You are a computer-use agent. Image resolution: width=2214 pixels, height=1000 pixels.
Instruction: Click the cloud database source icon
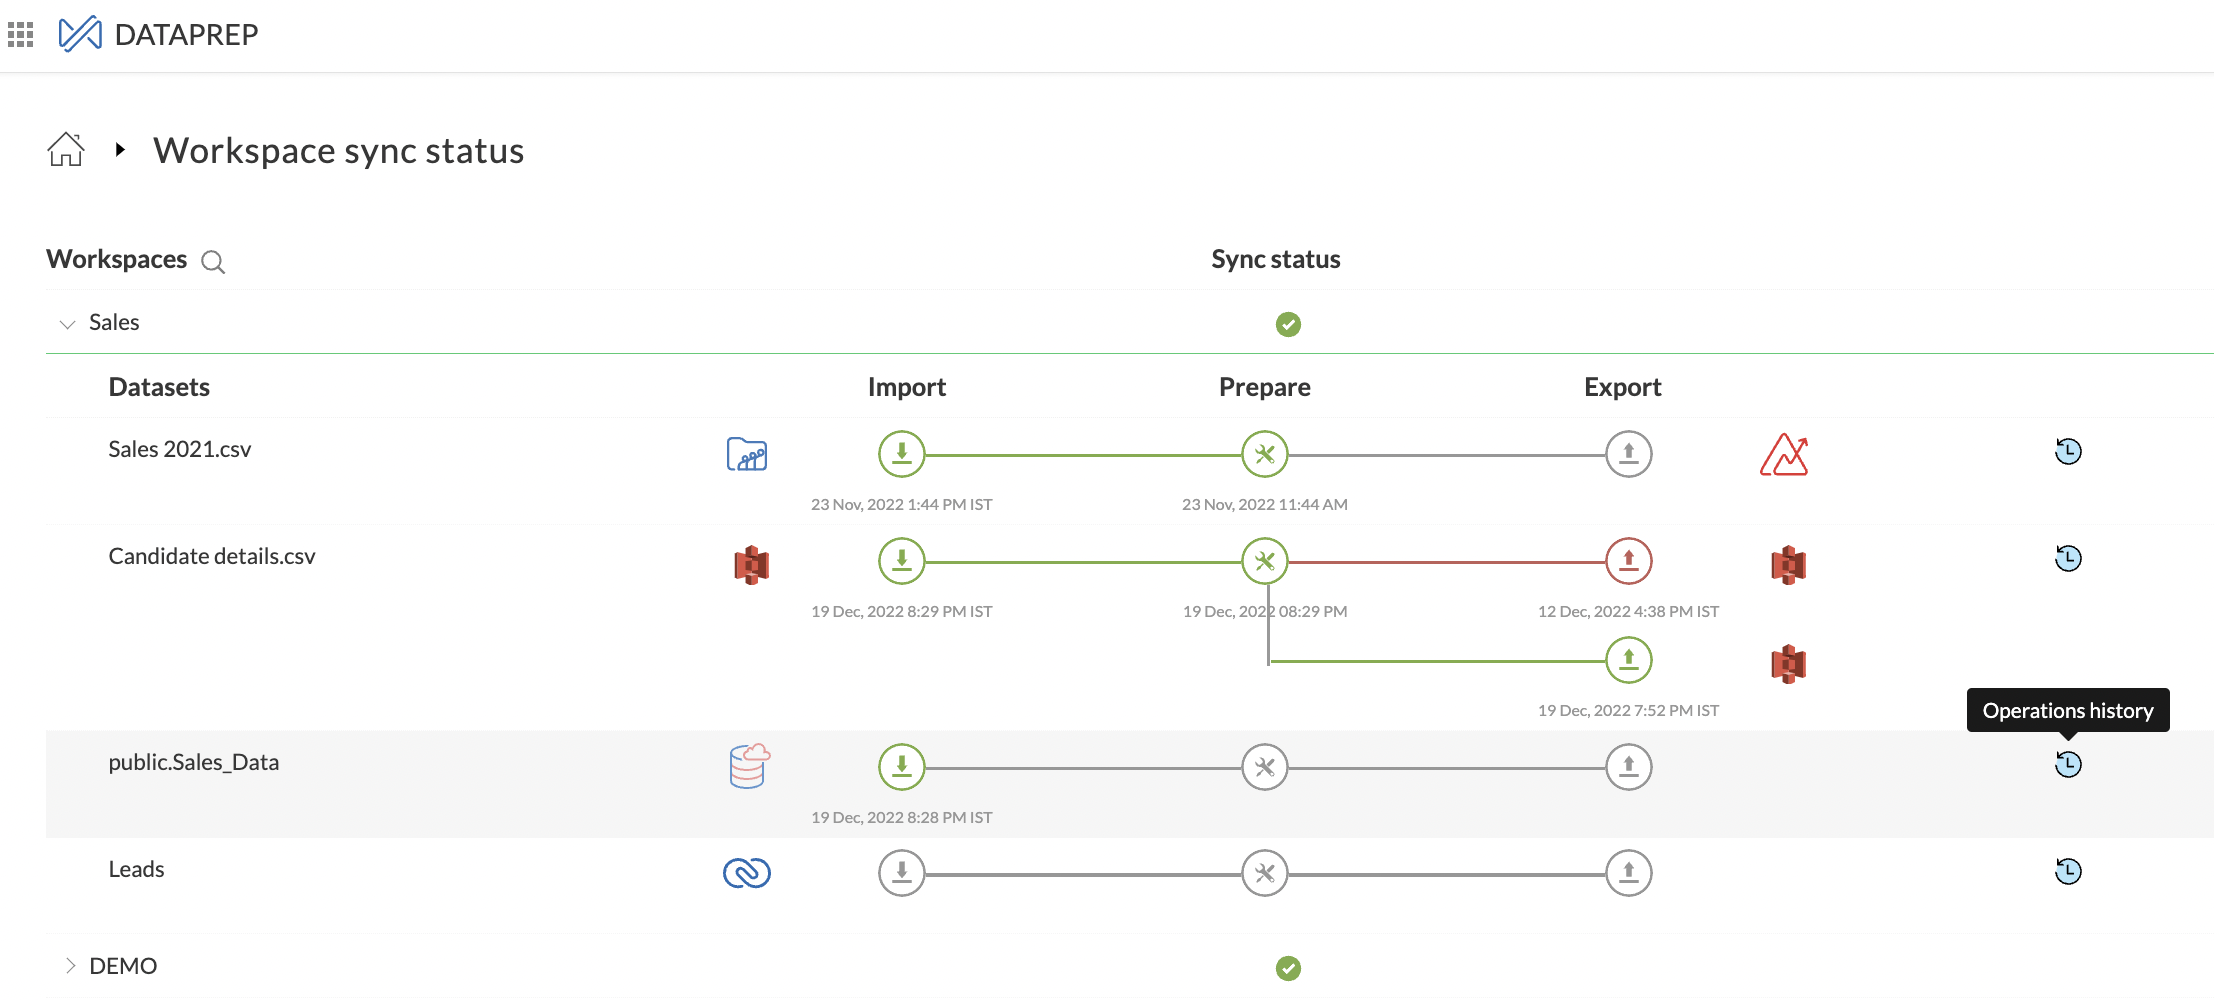point(749,767)
